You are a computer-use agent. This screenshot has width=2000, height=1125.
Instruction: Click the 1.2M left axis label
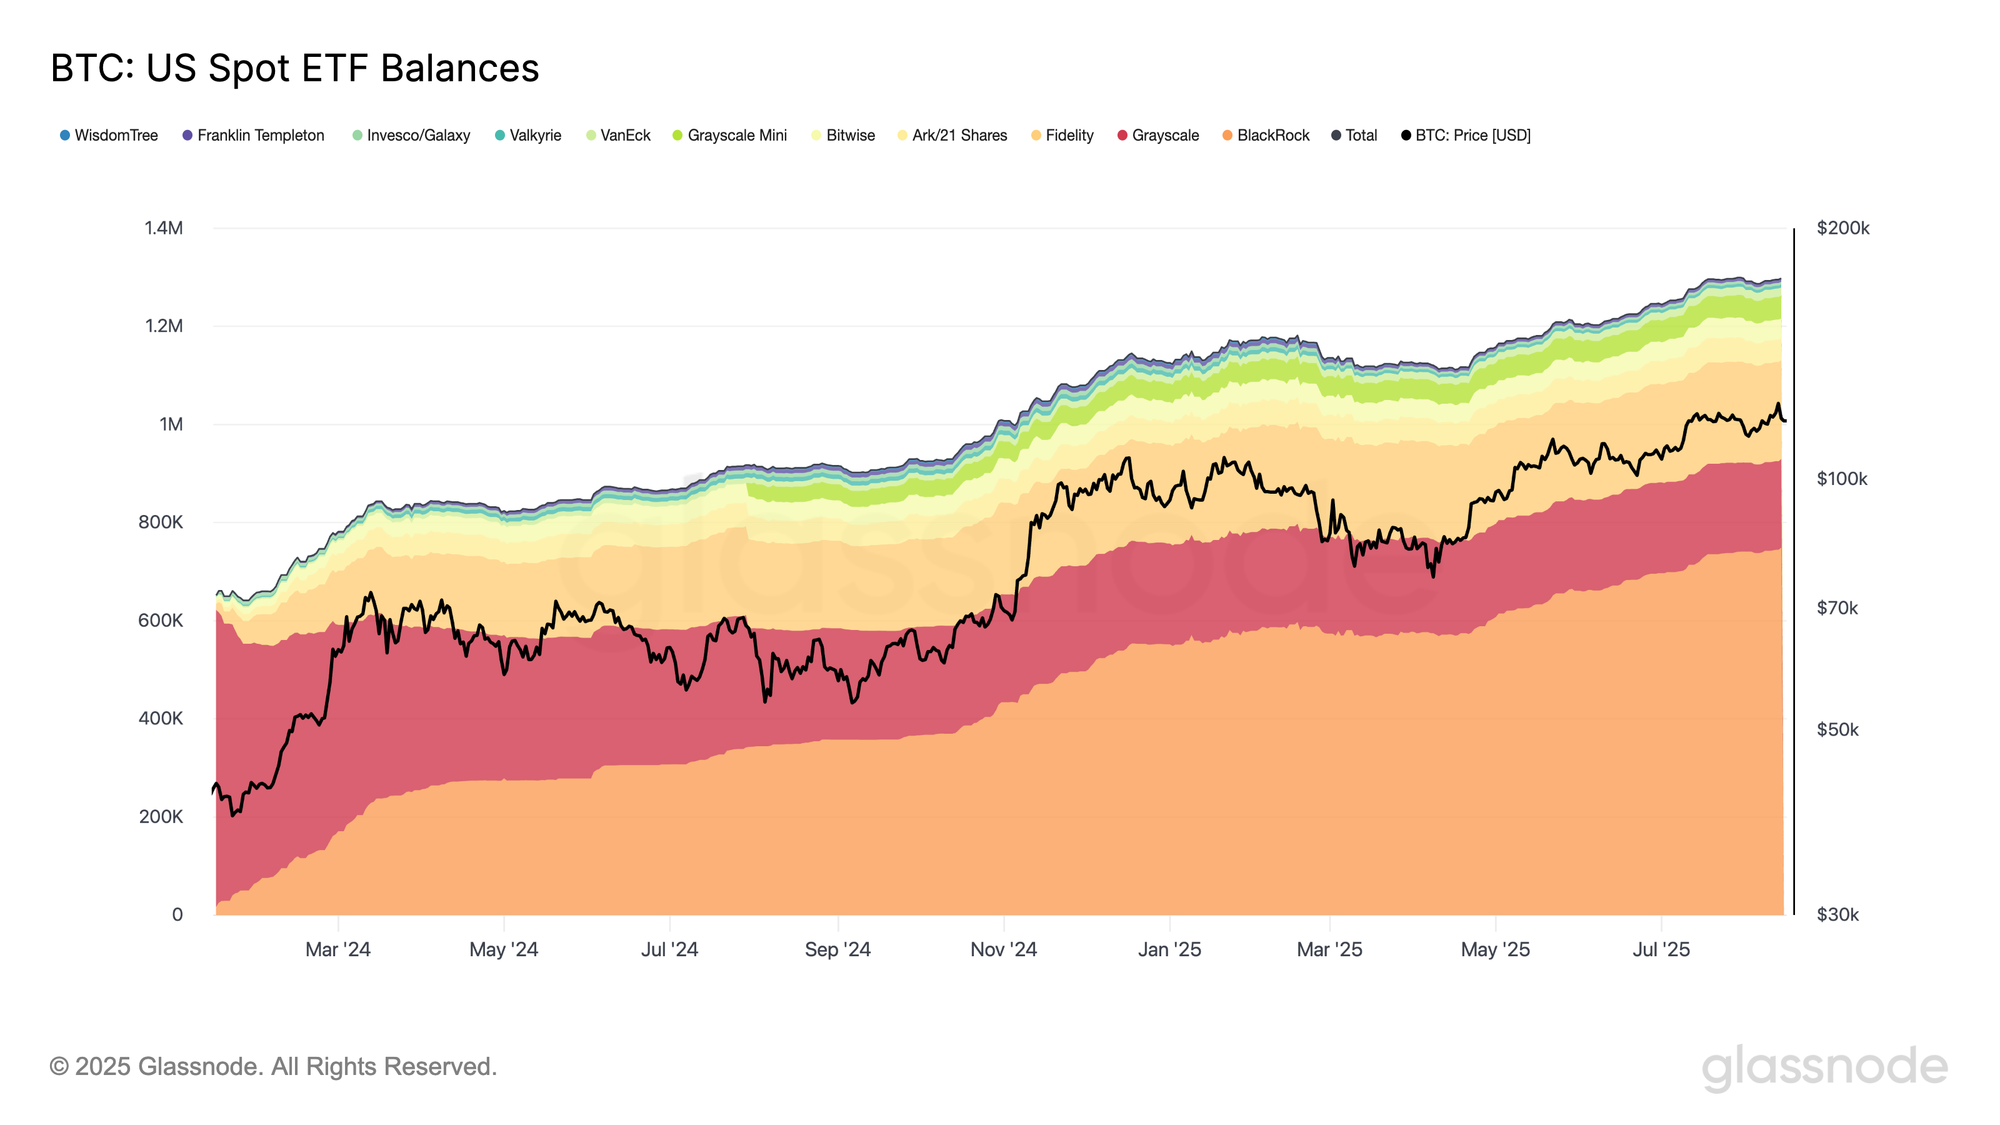tap(164, 326)
